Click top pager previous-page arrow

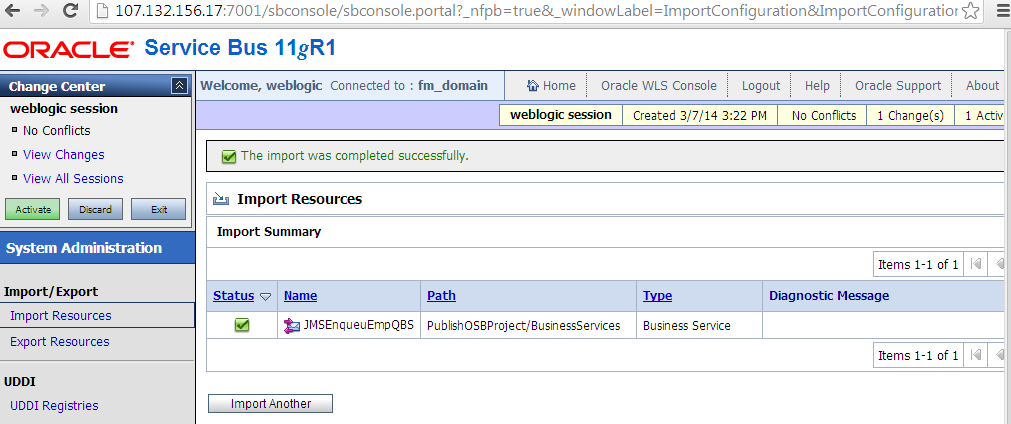click(1000, 264)
